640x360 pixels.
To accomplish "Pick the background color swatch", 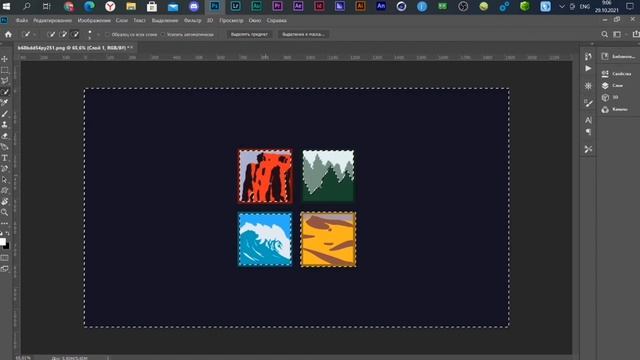I will pyautogui.click(x=7, y=246).
